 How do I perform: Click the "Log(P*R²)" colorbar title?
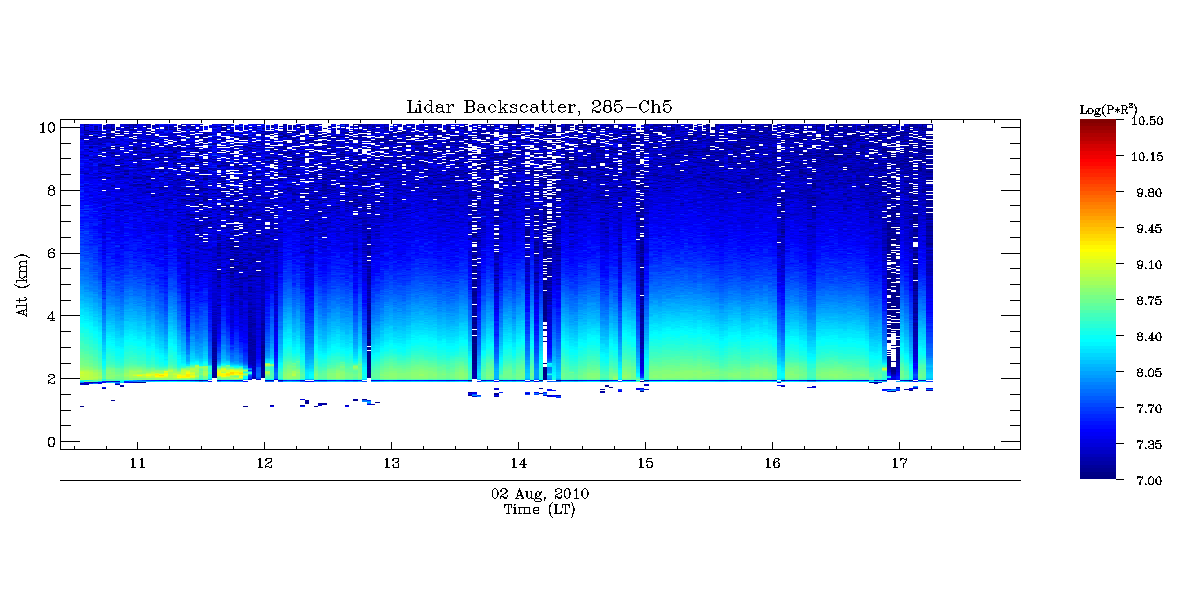coord(1108,108)
